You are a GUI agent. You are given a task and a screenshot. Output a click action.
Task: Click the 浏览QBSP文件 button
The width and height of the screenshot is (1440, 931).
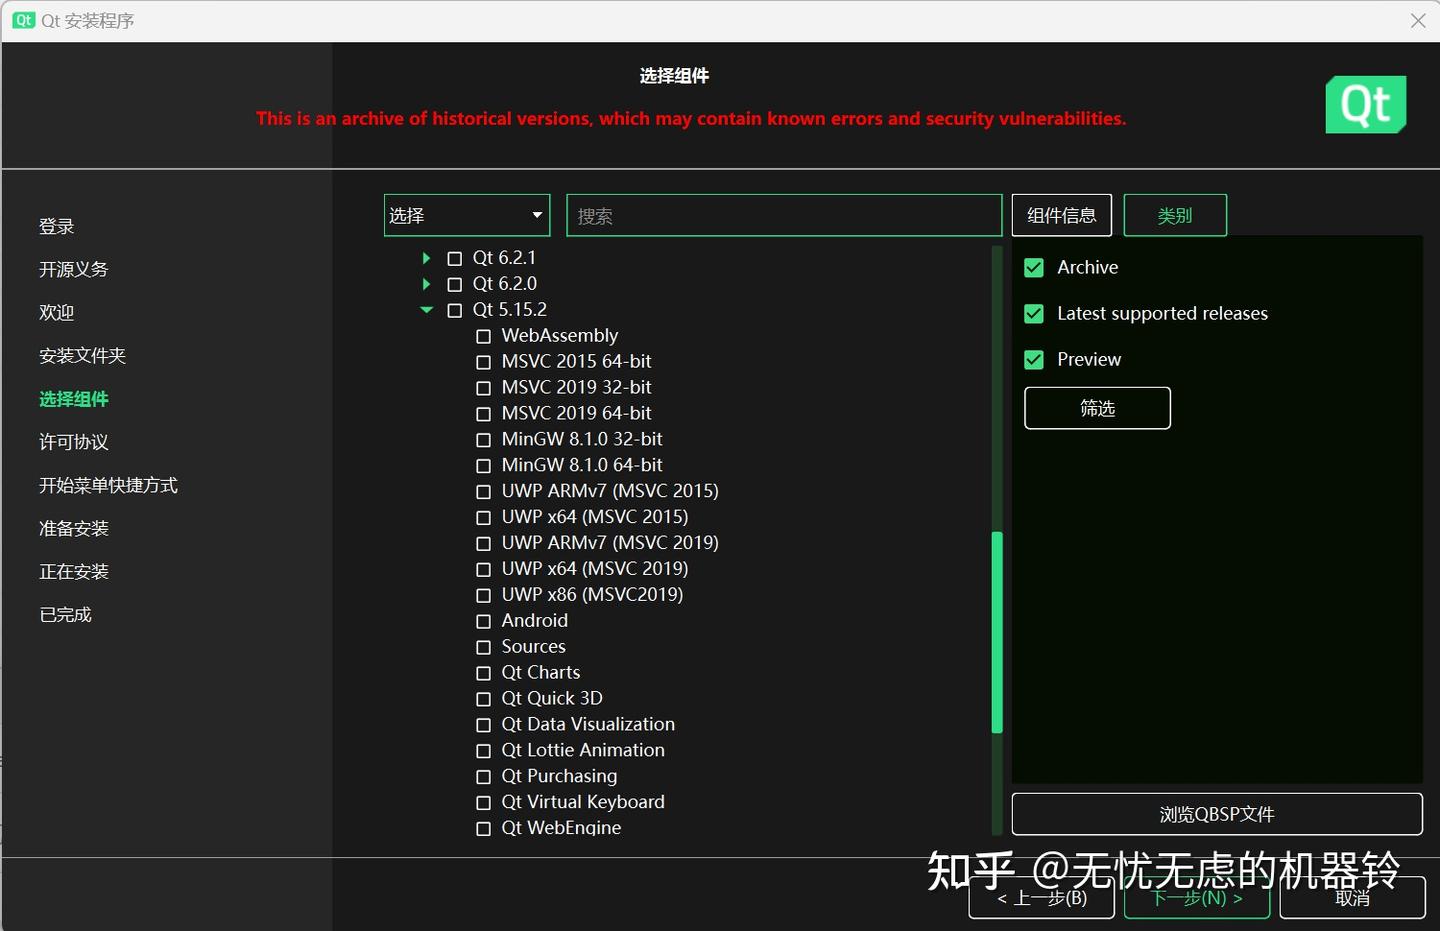(1217, 814)
